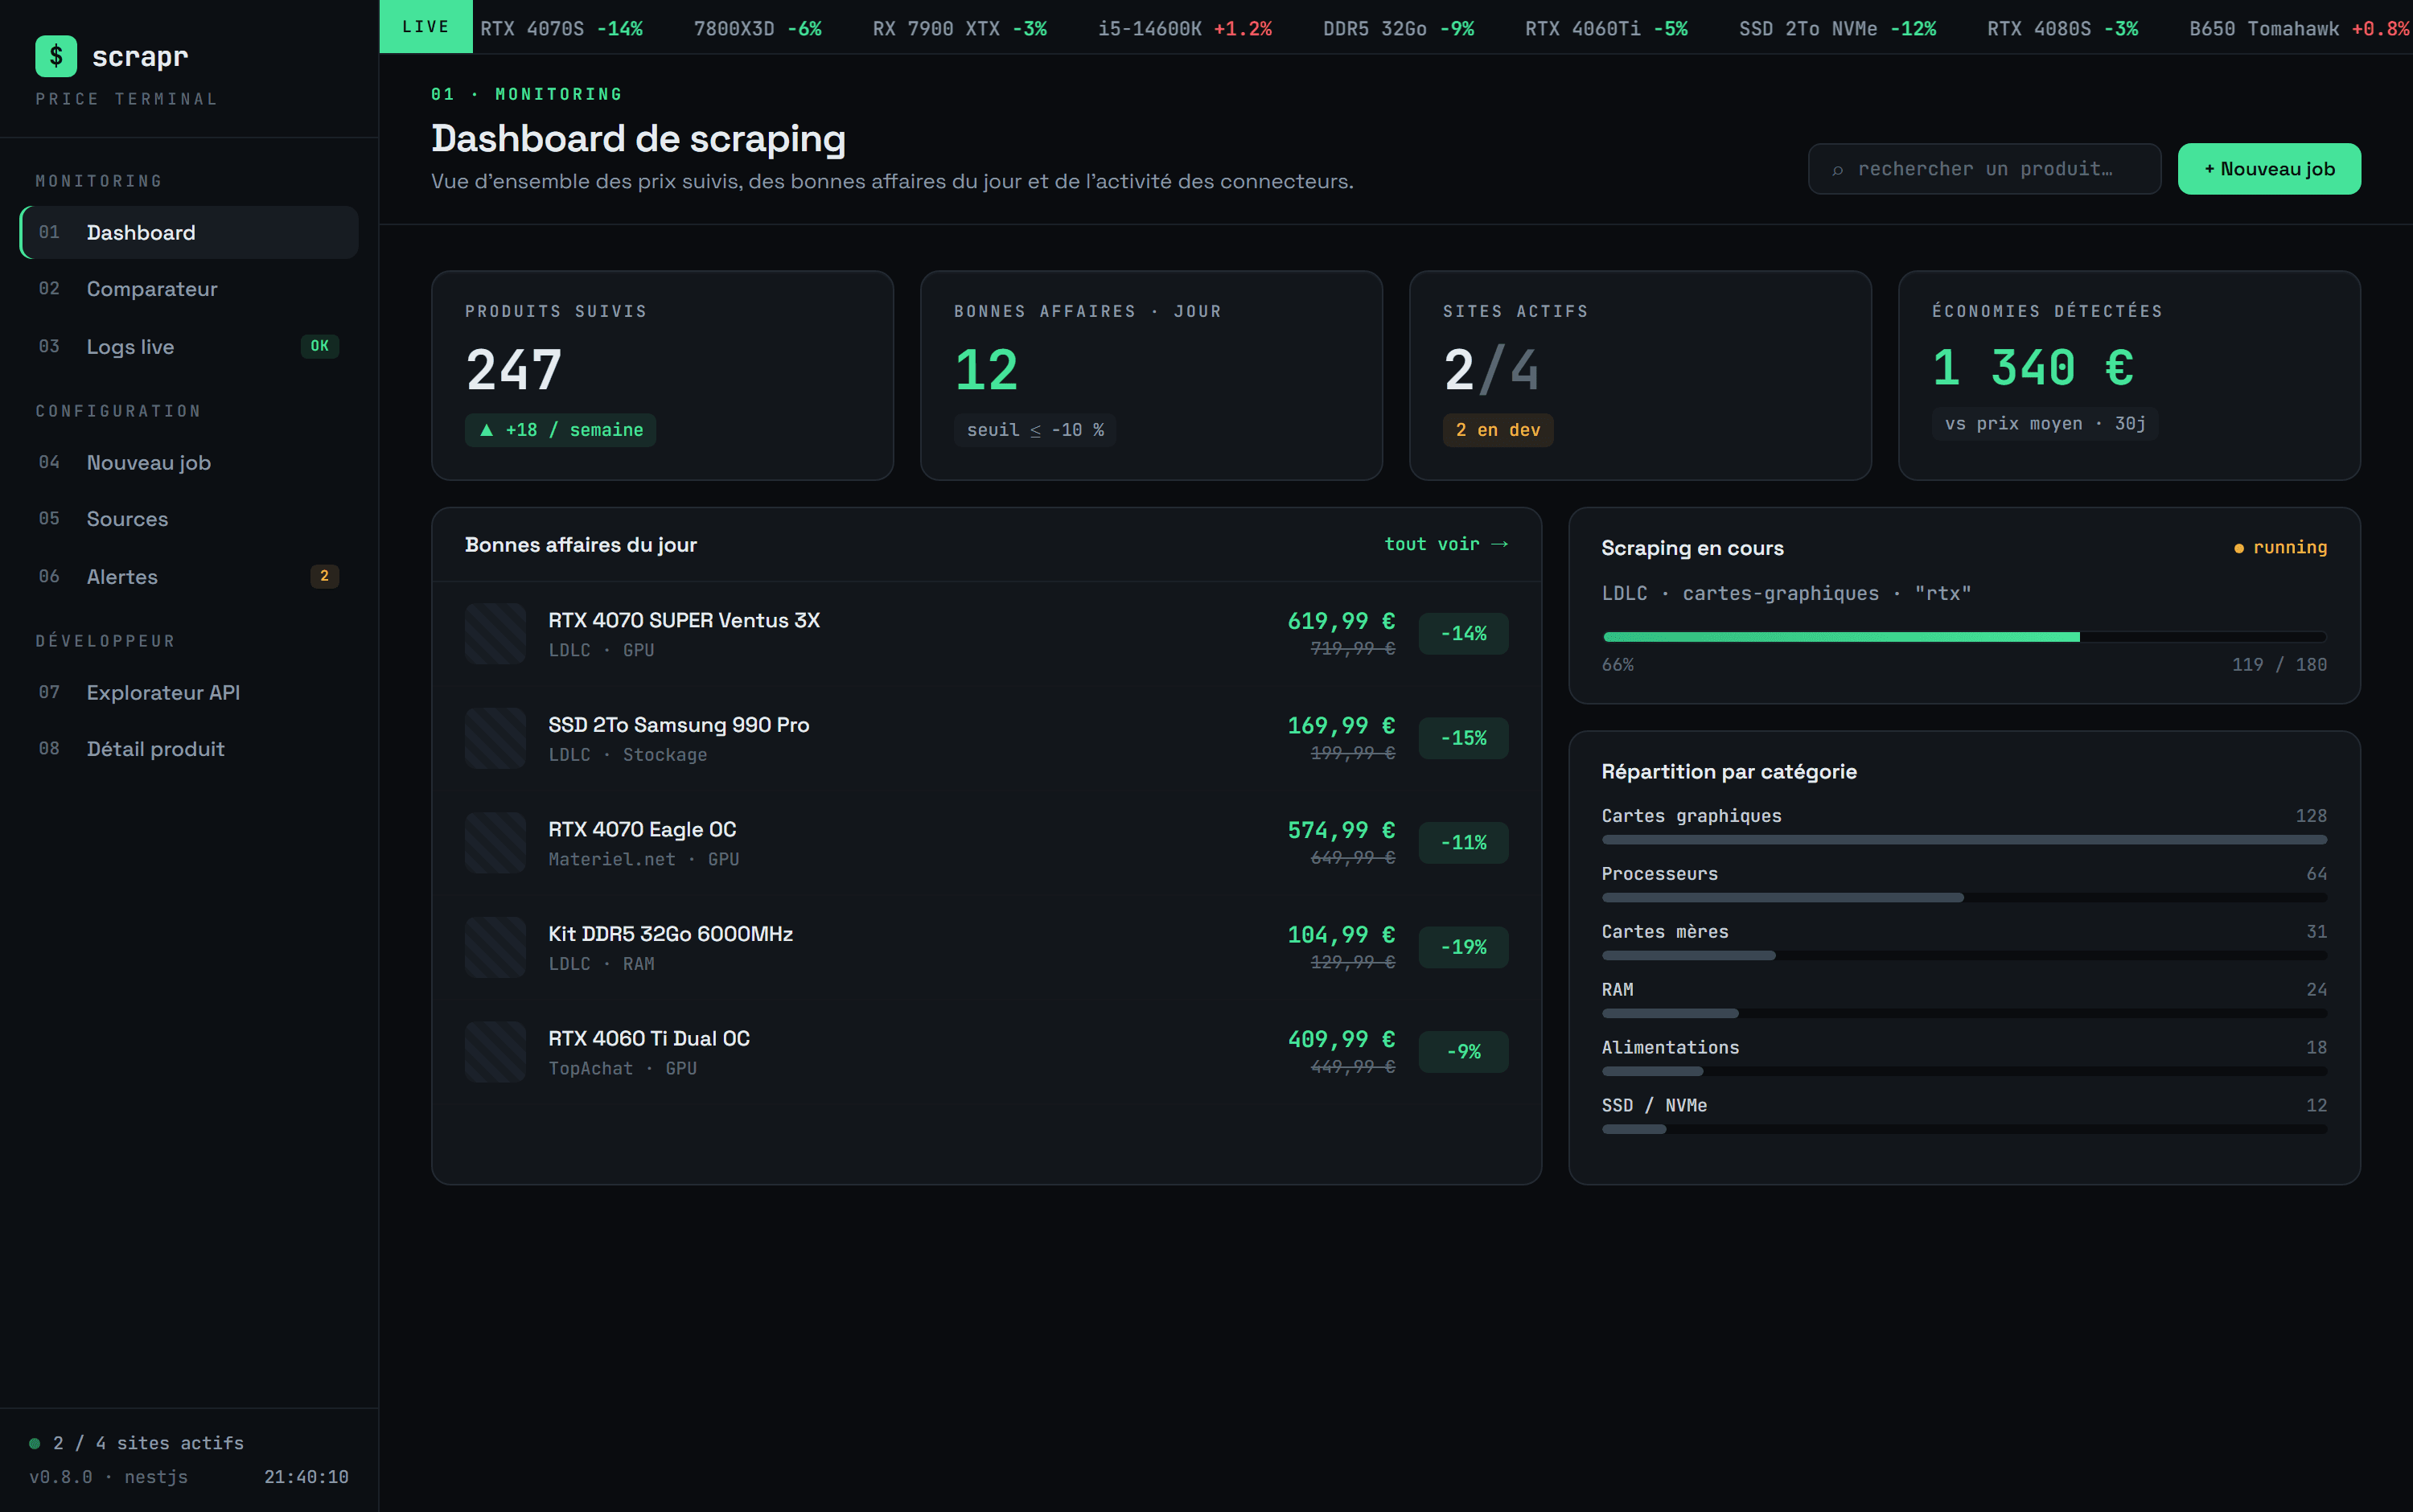Image resolution: width=2413 pixels, height=1512 pixels.
Task: Click the scrapr dollar logo icon
Action: point(56,56)
